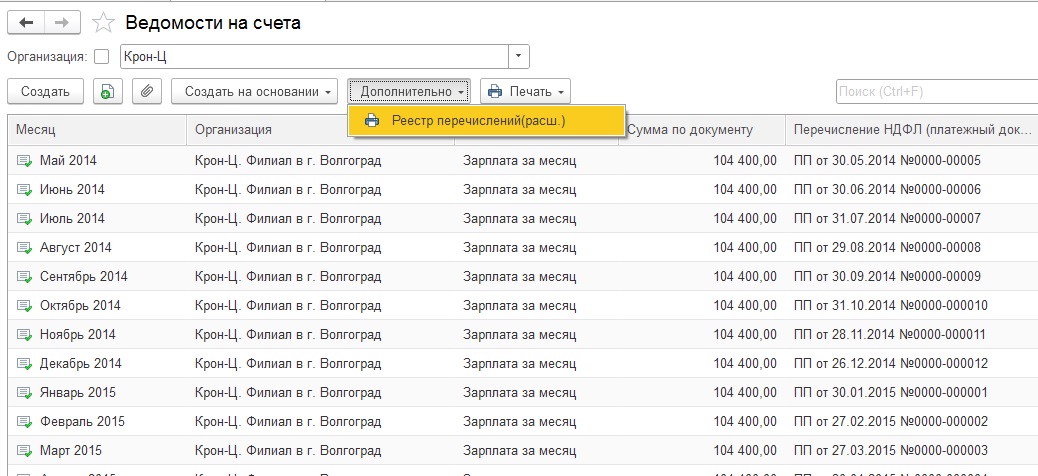1038x476 pixels.
Task: Click 104 400,00 amount in Май 2014 row
Action: click(745, 161)
